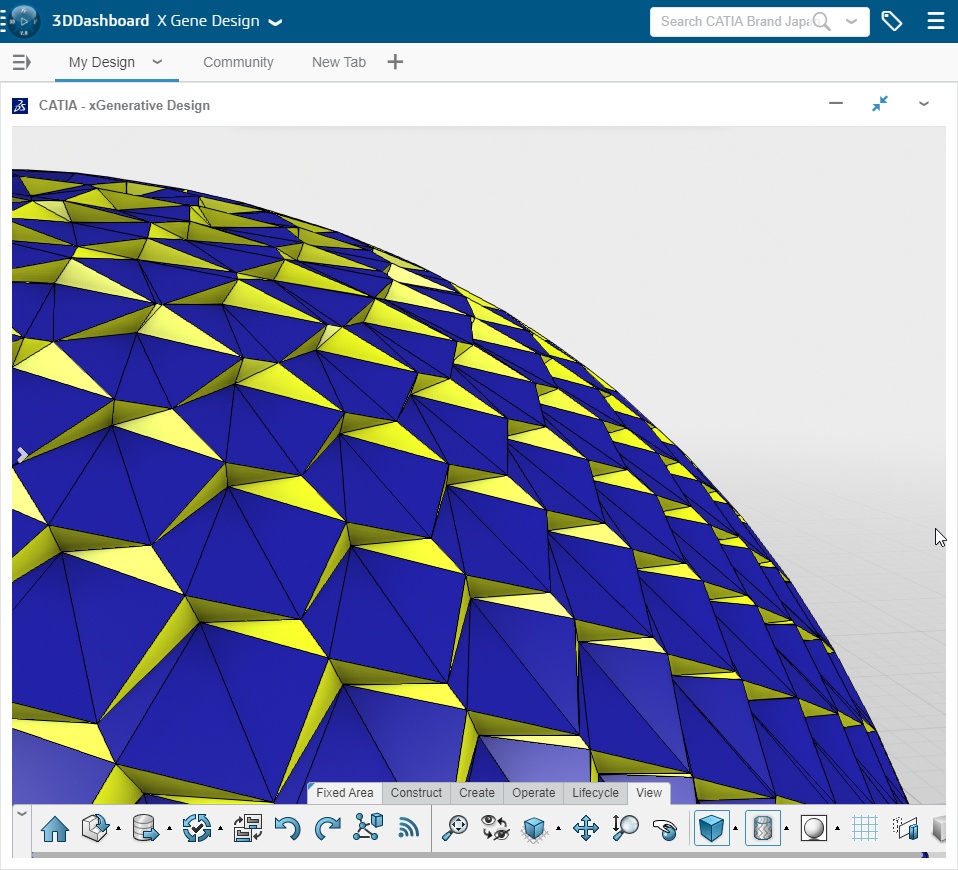Viewport: 958px width, 870px height.
Task: Select the Operate action bar tab
Action: pyautogui.click(x=533, y=793)
